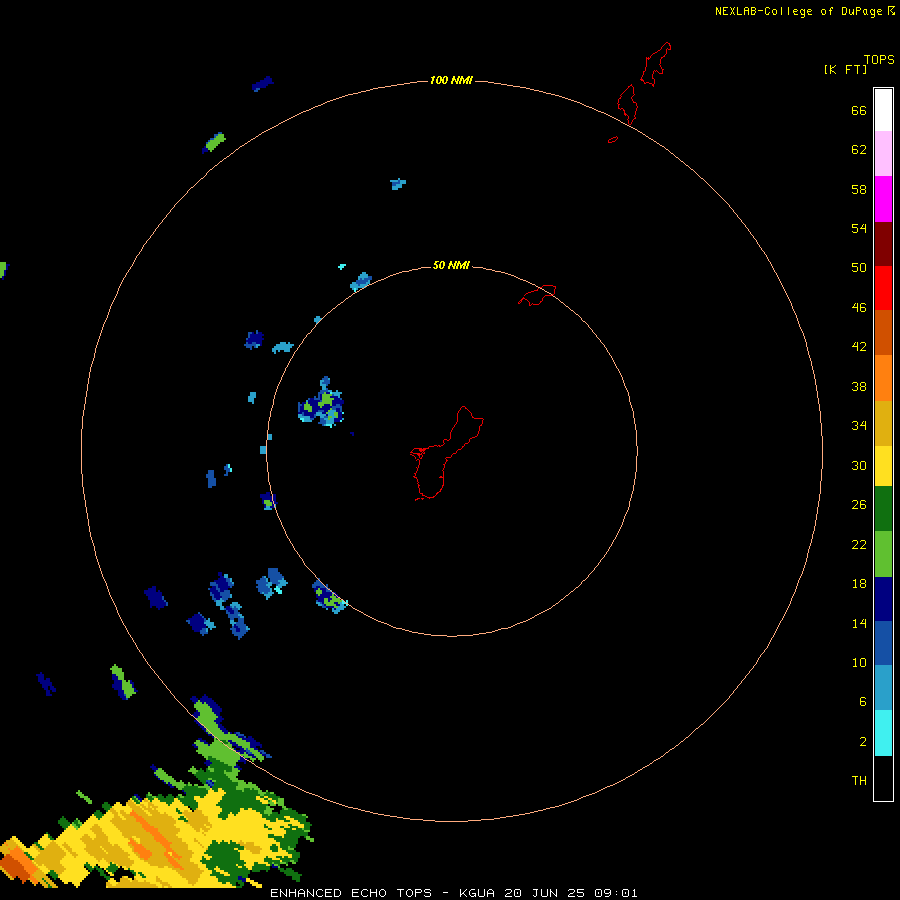900x900 pixels.
Task: Click the legend value 34
Action: coord(859,425)
